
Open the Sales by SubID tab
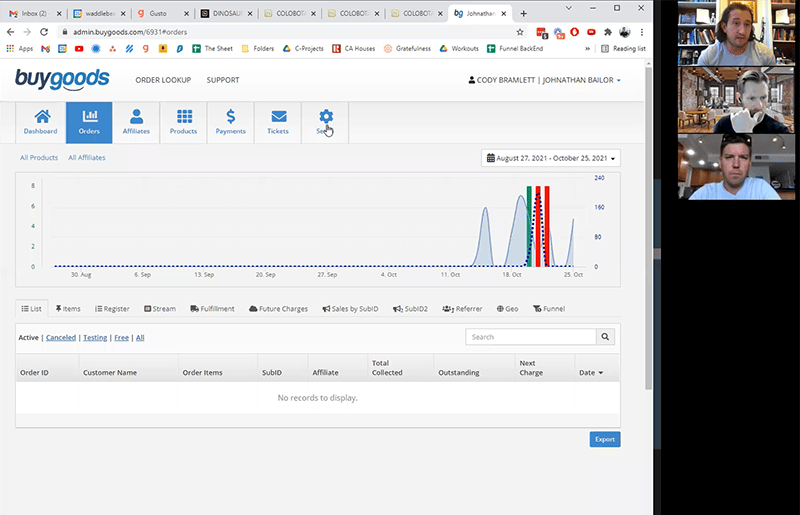[350, 309]
